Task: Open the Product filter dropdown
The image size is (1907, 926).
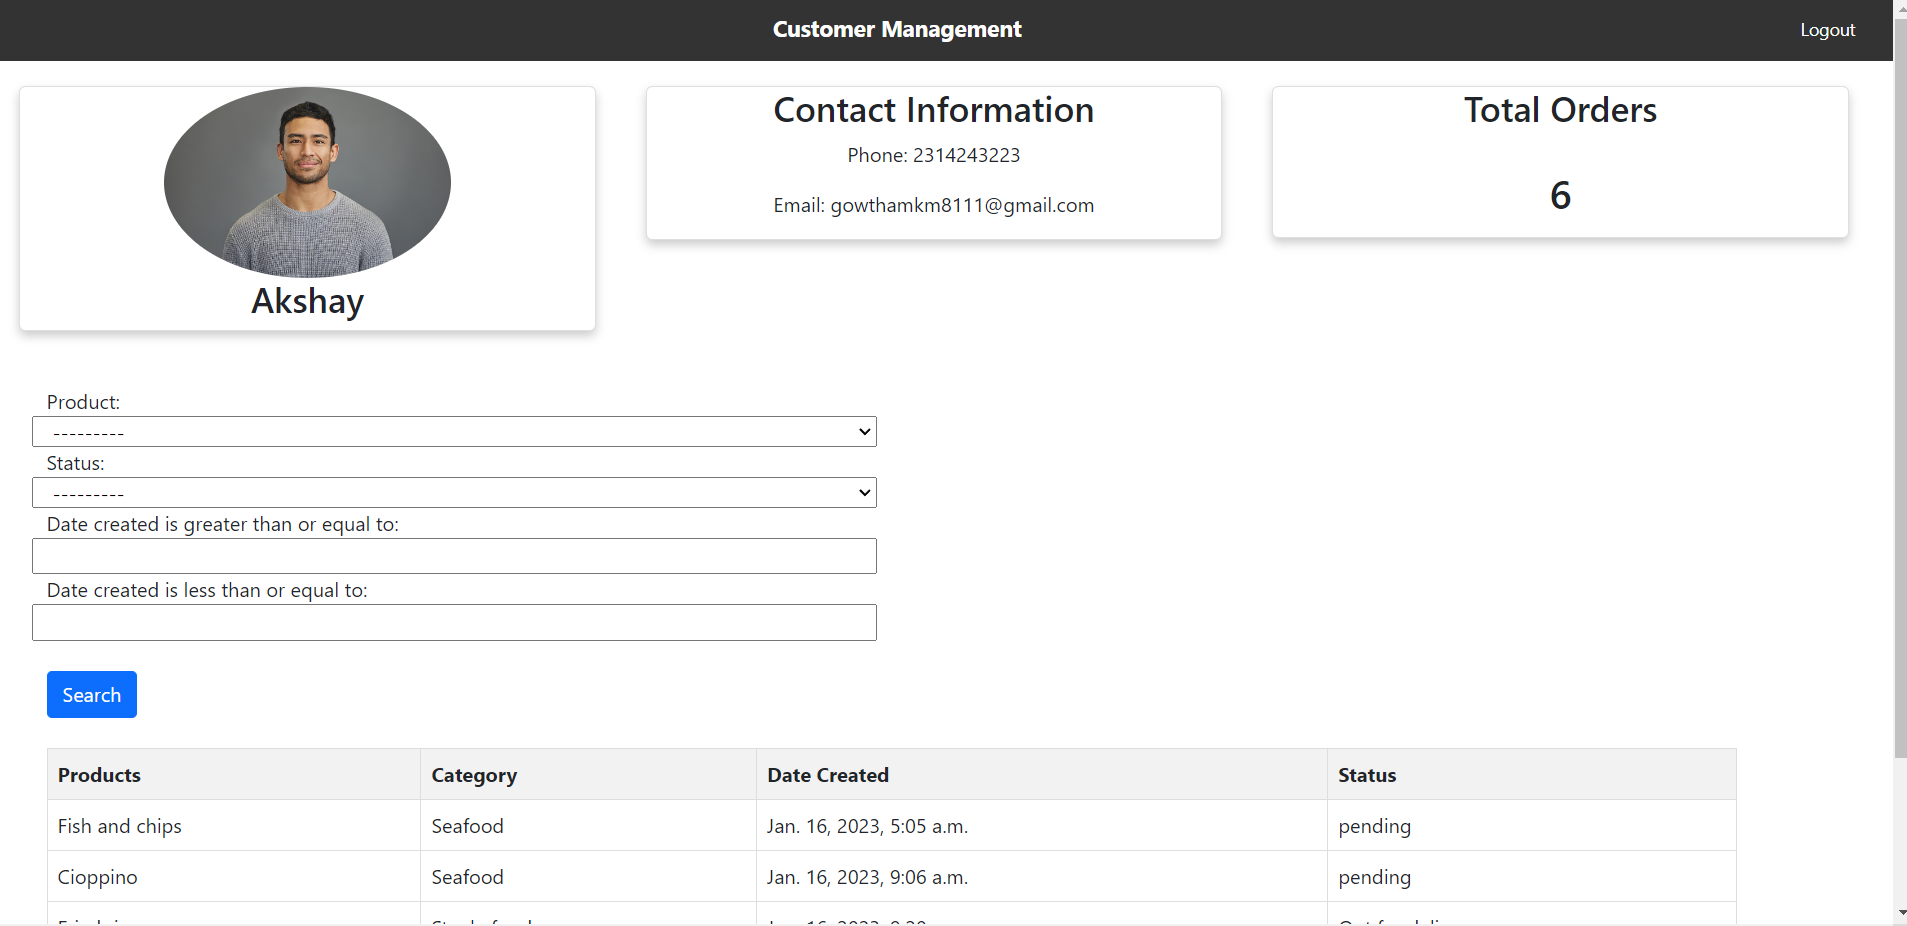Action: (454, 431)
